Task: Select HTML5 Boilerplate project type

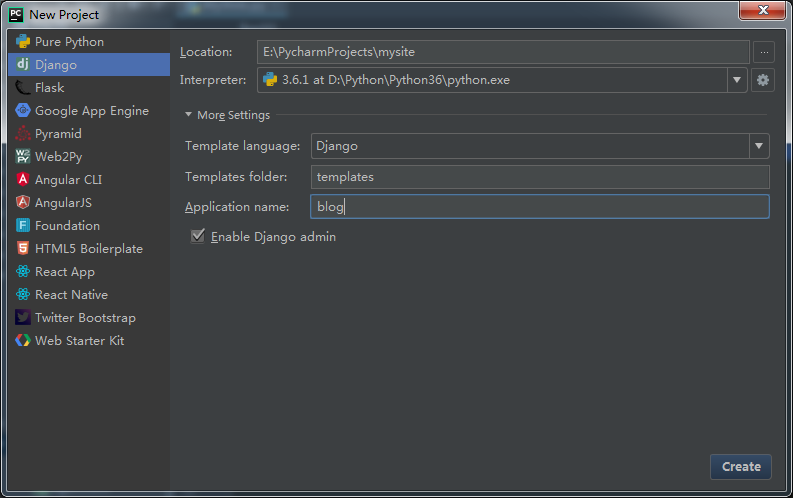Action: pos(89,248)
